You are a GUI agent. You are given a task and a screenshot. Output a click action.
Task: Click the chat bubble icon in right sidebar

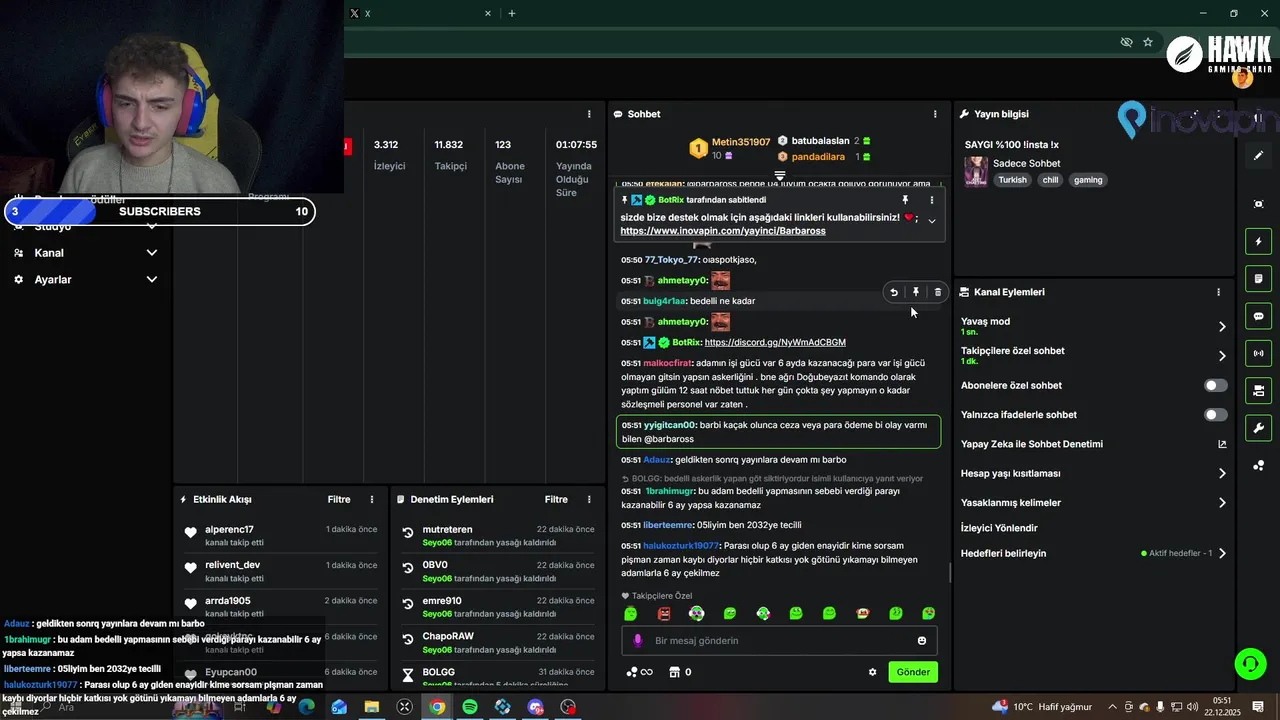[1259, 316]
